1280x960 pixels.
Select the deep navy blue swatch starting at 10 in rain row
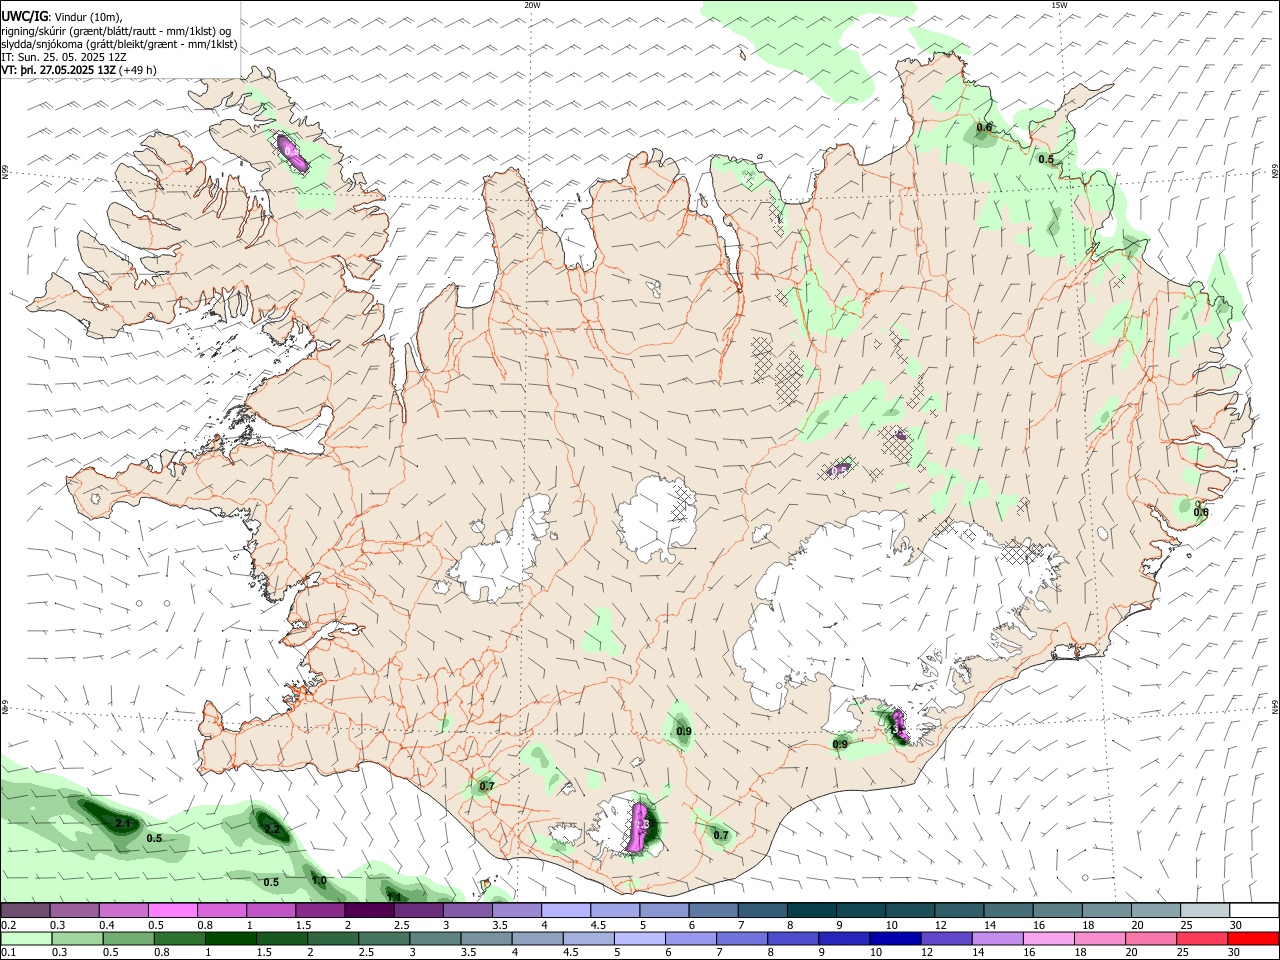pyautogui.click(x=896, y=939)
